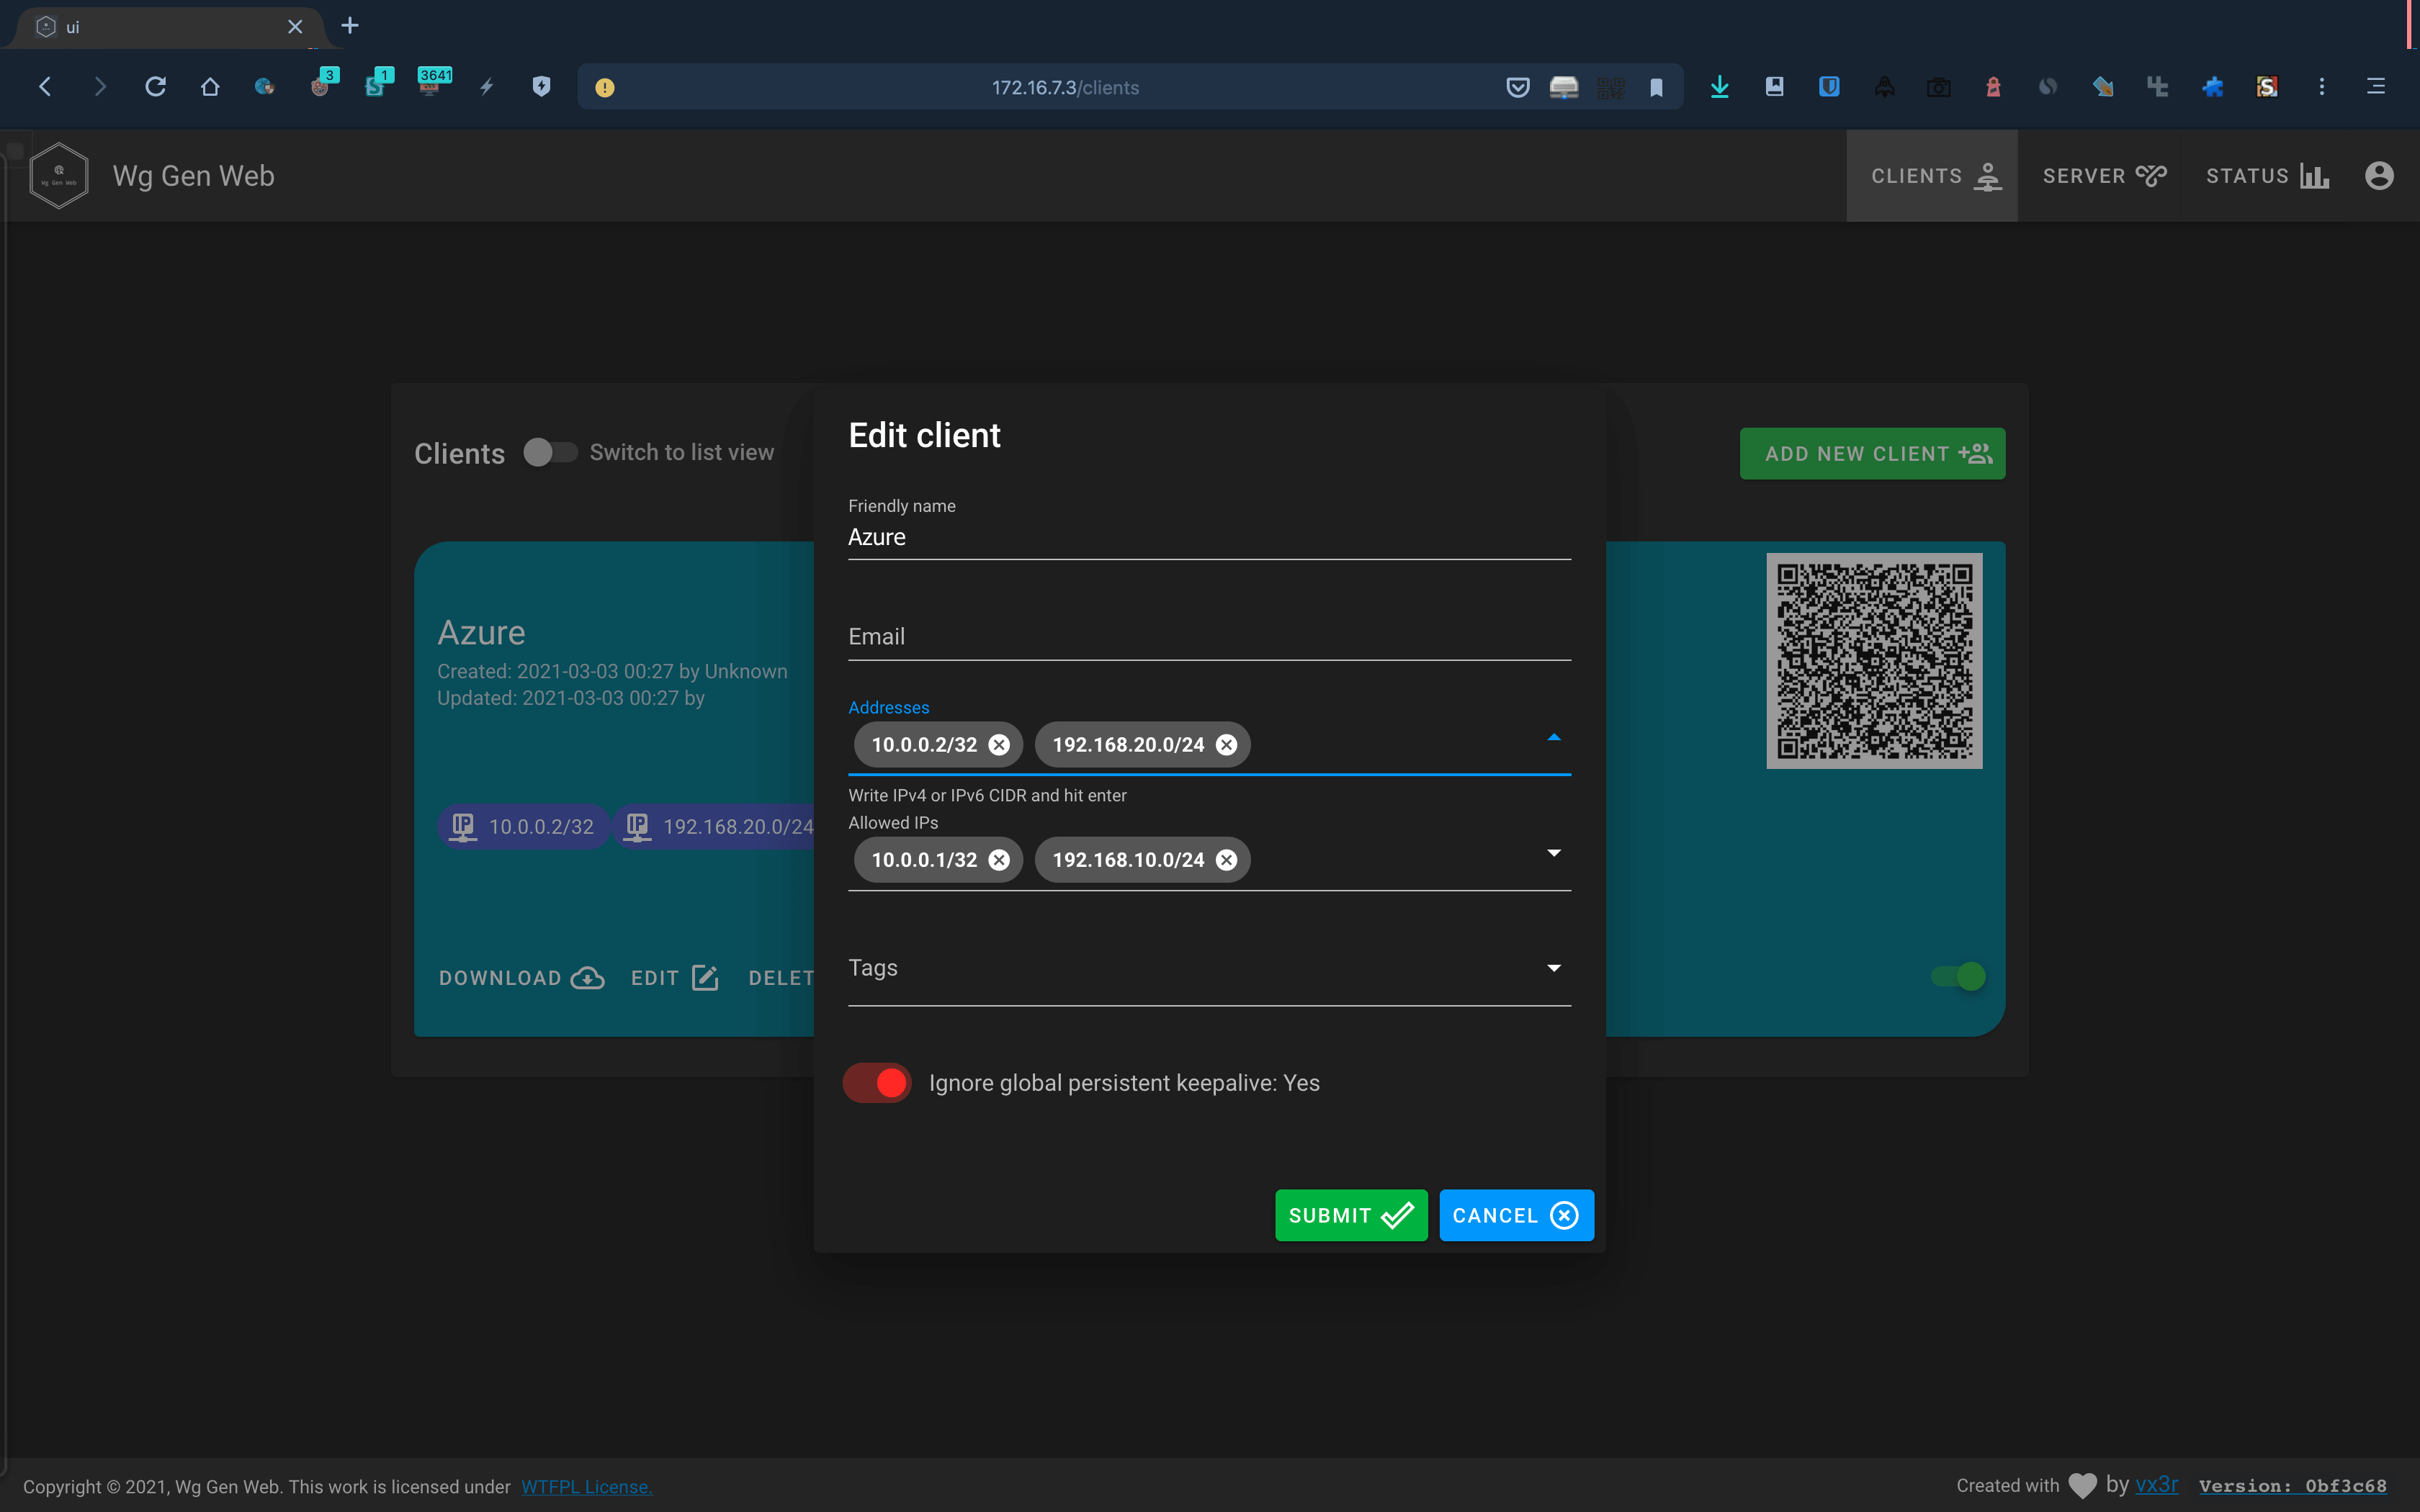Toggle Switch to list view

550,453
